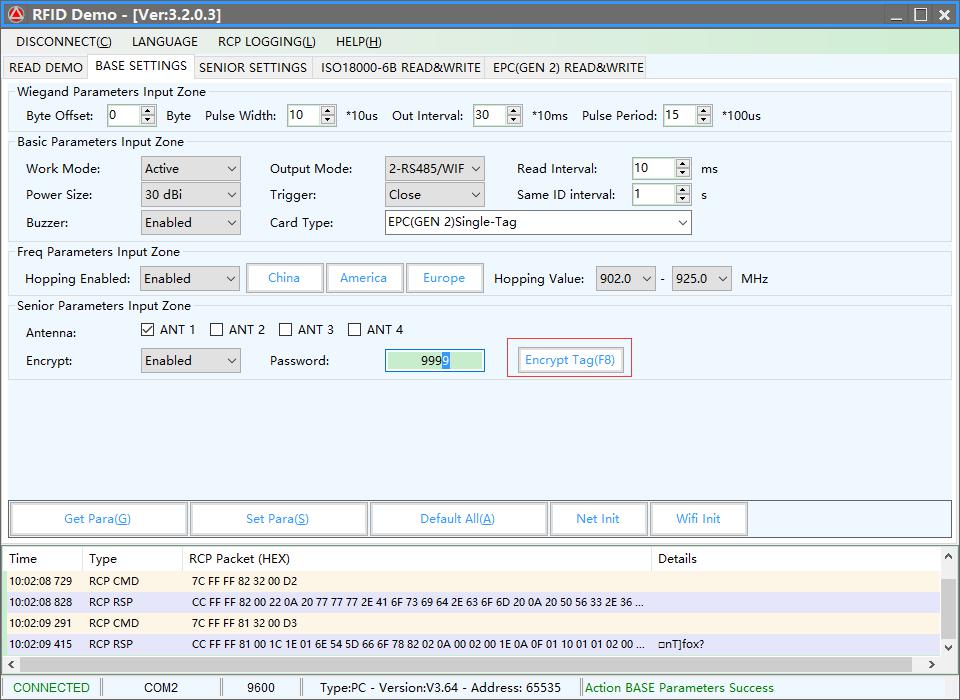960x700 pixels.
Task: Enable the ANT 2 antenna checkbox
Action: point(217,330)
